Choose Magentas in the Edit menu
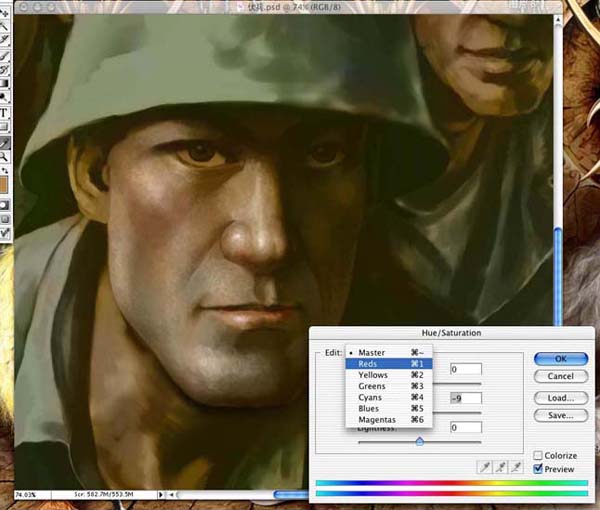Screen dimensions: 600x510 (389, 420)
